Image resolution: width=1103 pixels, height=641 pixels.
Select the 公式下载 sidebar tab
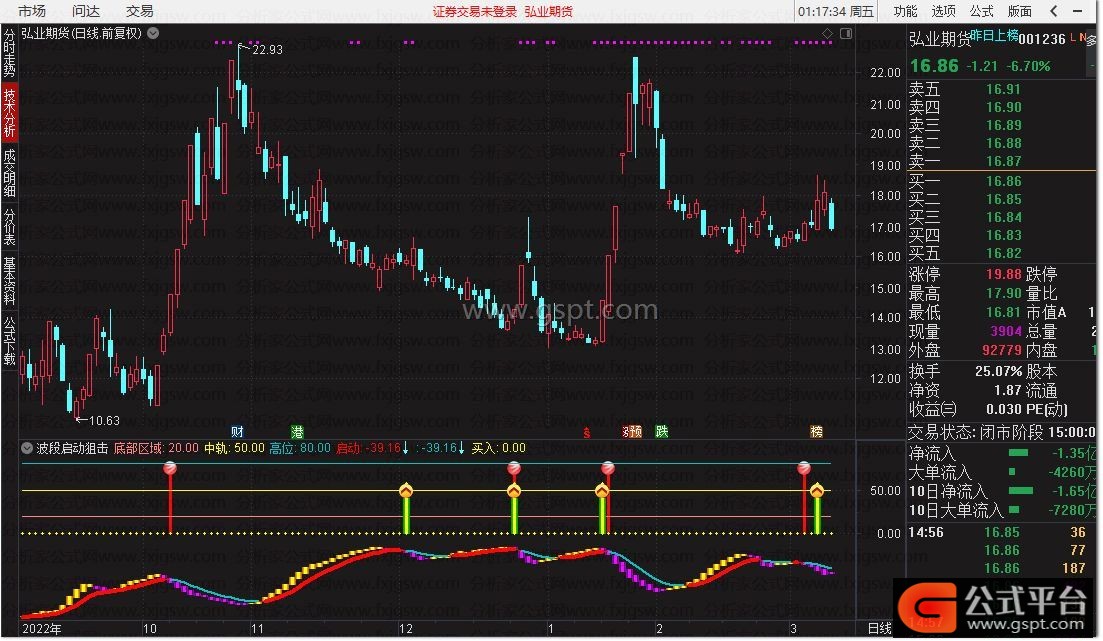pyautogui.click(x=9, y=340)
